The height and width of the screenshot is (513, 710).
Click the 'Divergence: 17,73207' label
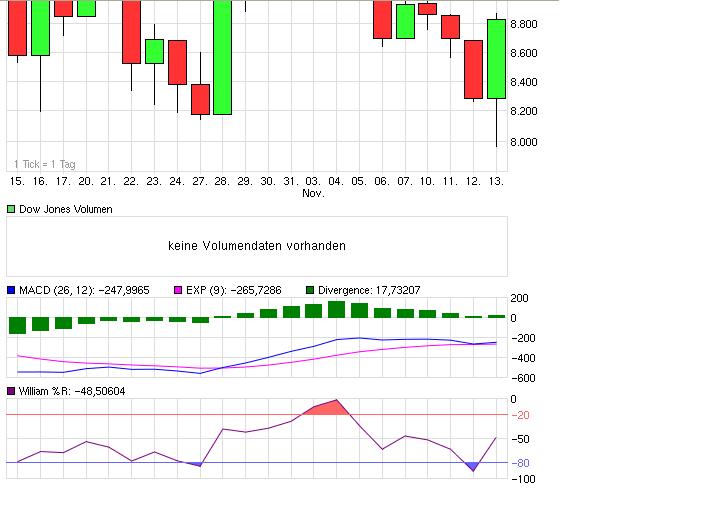click(369, 290)
